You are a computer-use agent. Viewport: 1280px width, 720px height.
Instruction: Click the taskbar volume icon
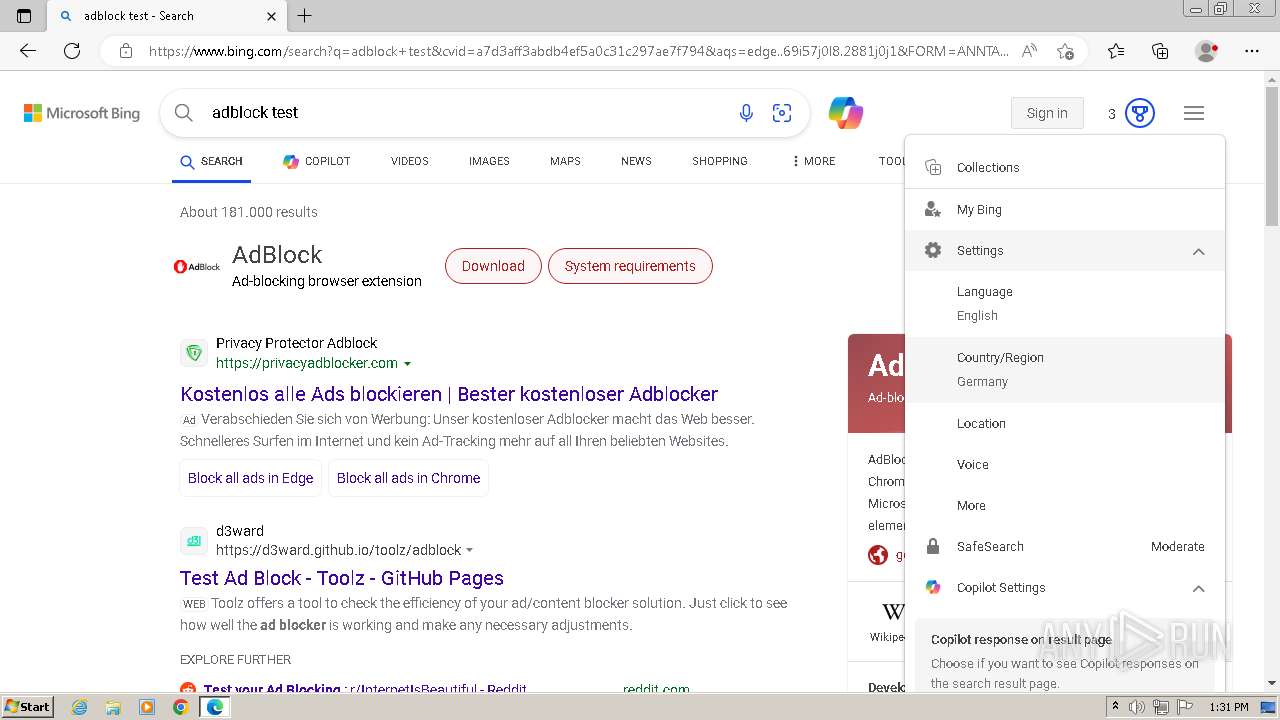point(1137,707)
